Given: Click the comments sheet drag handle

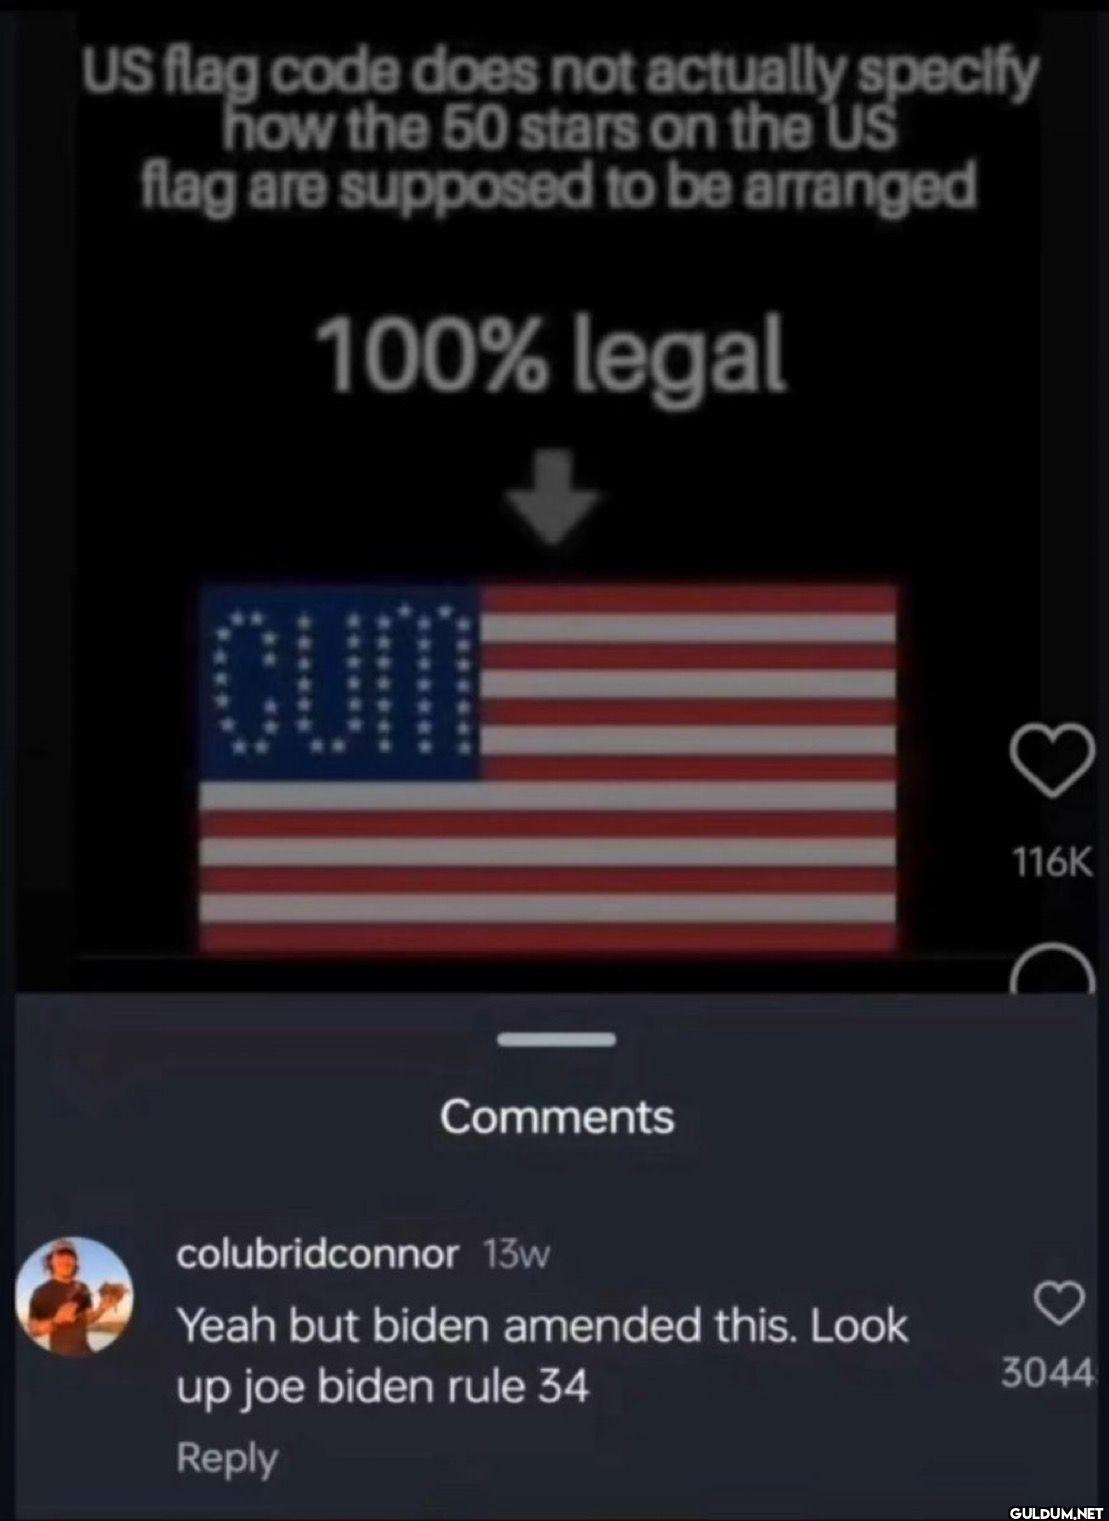Looking at the screenshot, I should [556, 1040].
